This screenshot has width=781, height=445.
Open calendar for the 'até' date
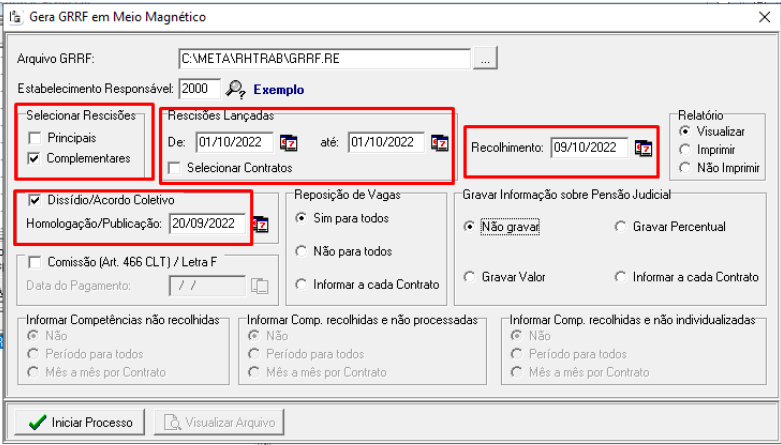click(440, 143)
